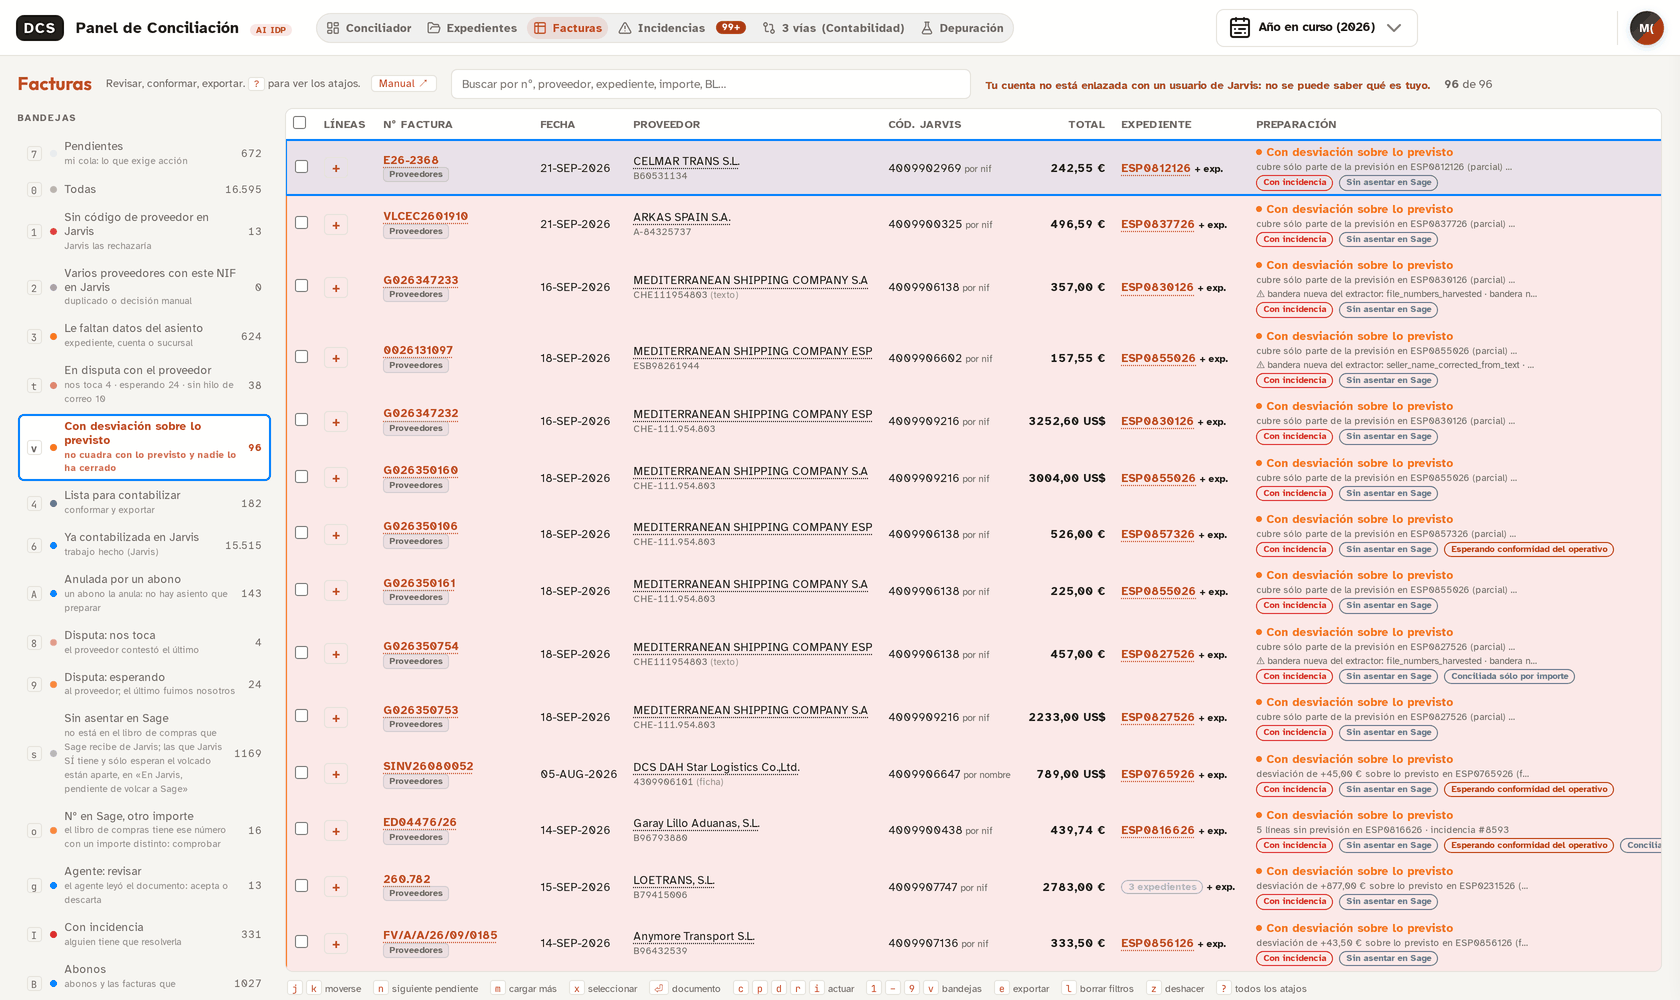
Task: Click the Depuración flask icon
Action: (x=927, y=28)
